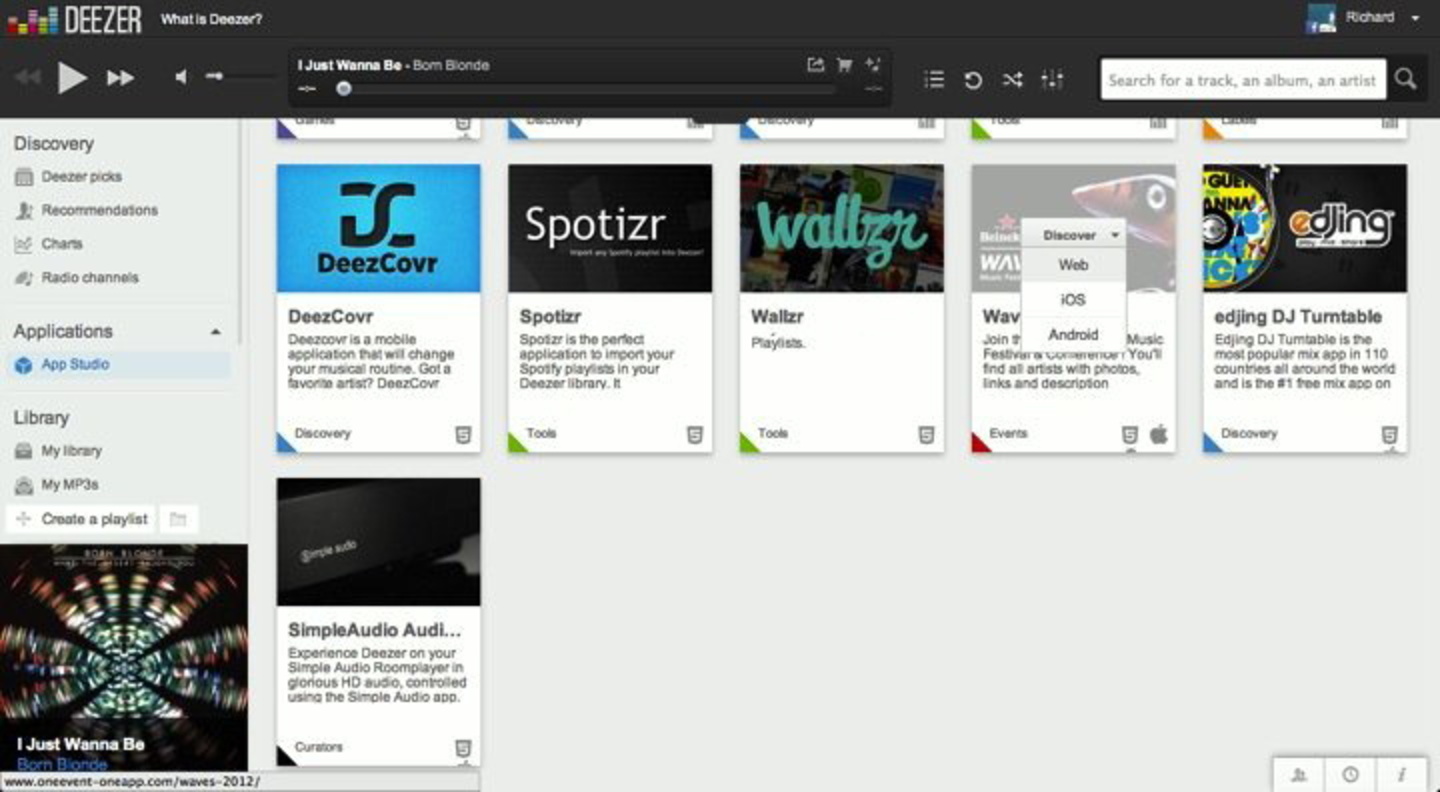Collapse the Applications section arrow

click(x=215, y=332)
